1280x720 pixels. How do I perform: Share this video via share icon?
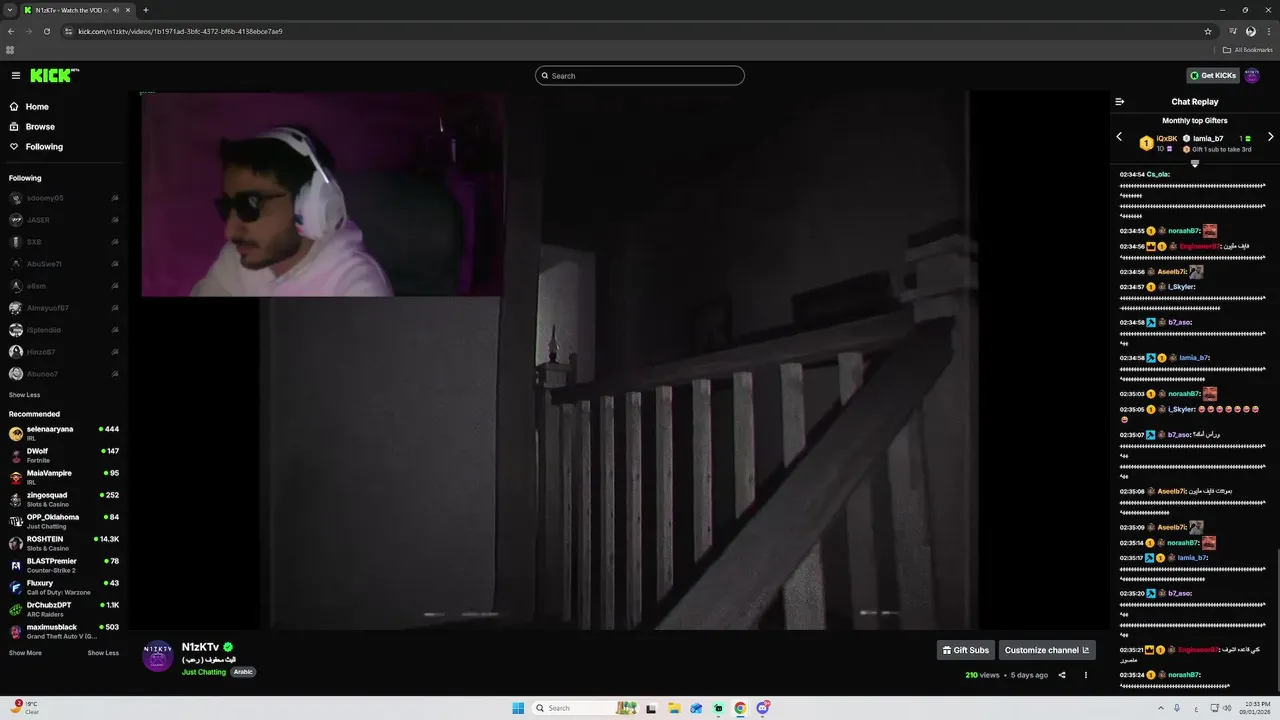[1062, 675]
